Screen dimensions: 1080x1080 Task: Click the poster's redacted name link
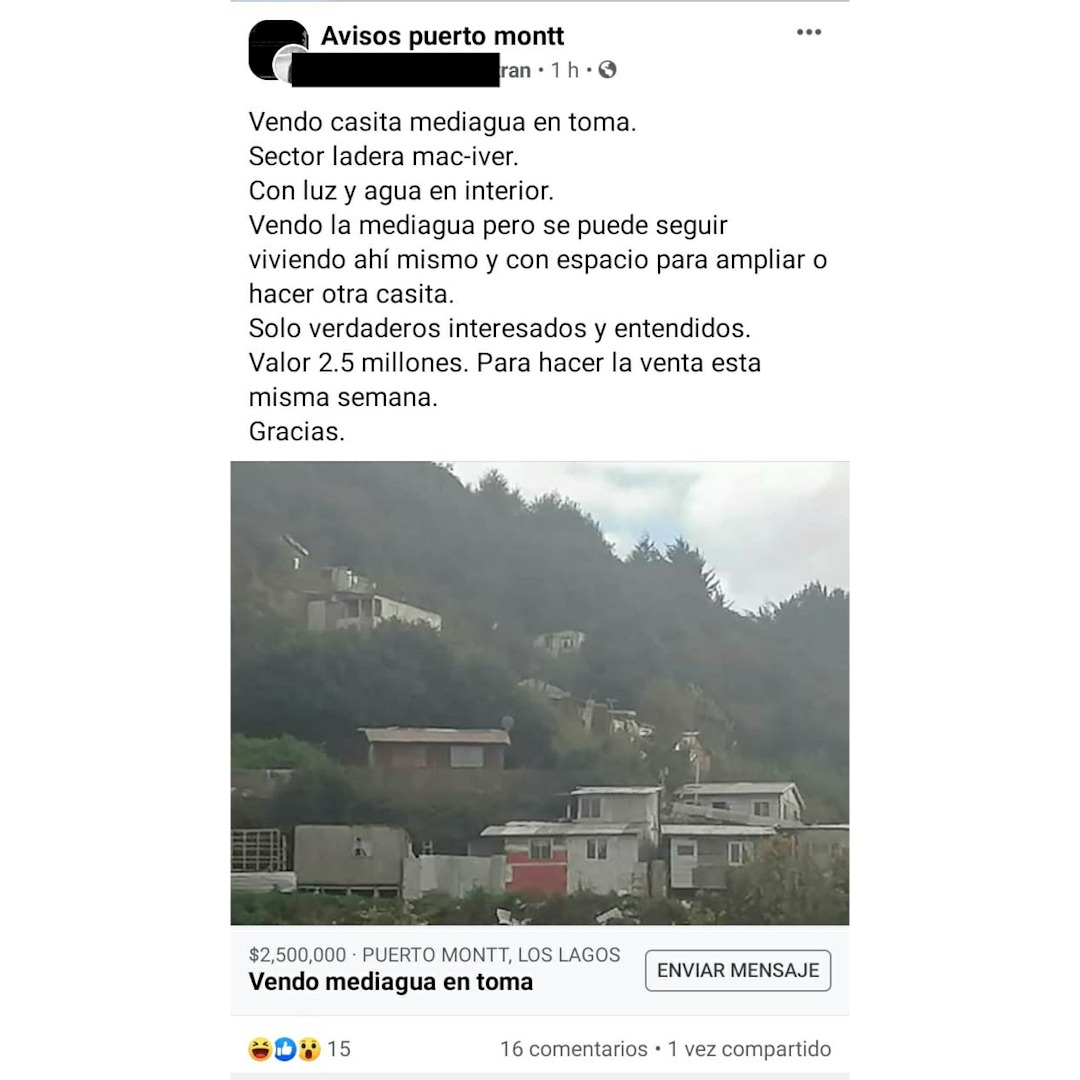coord(411,70)
